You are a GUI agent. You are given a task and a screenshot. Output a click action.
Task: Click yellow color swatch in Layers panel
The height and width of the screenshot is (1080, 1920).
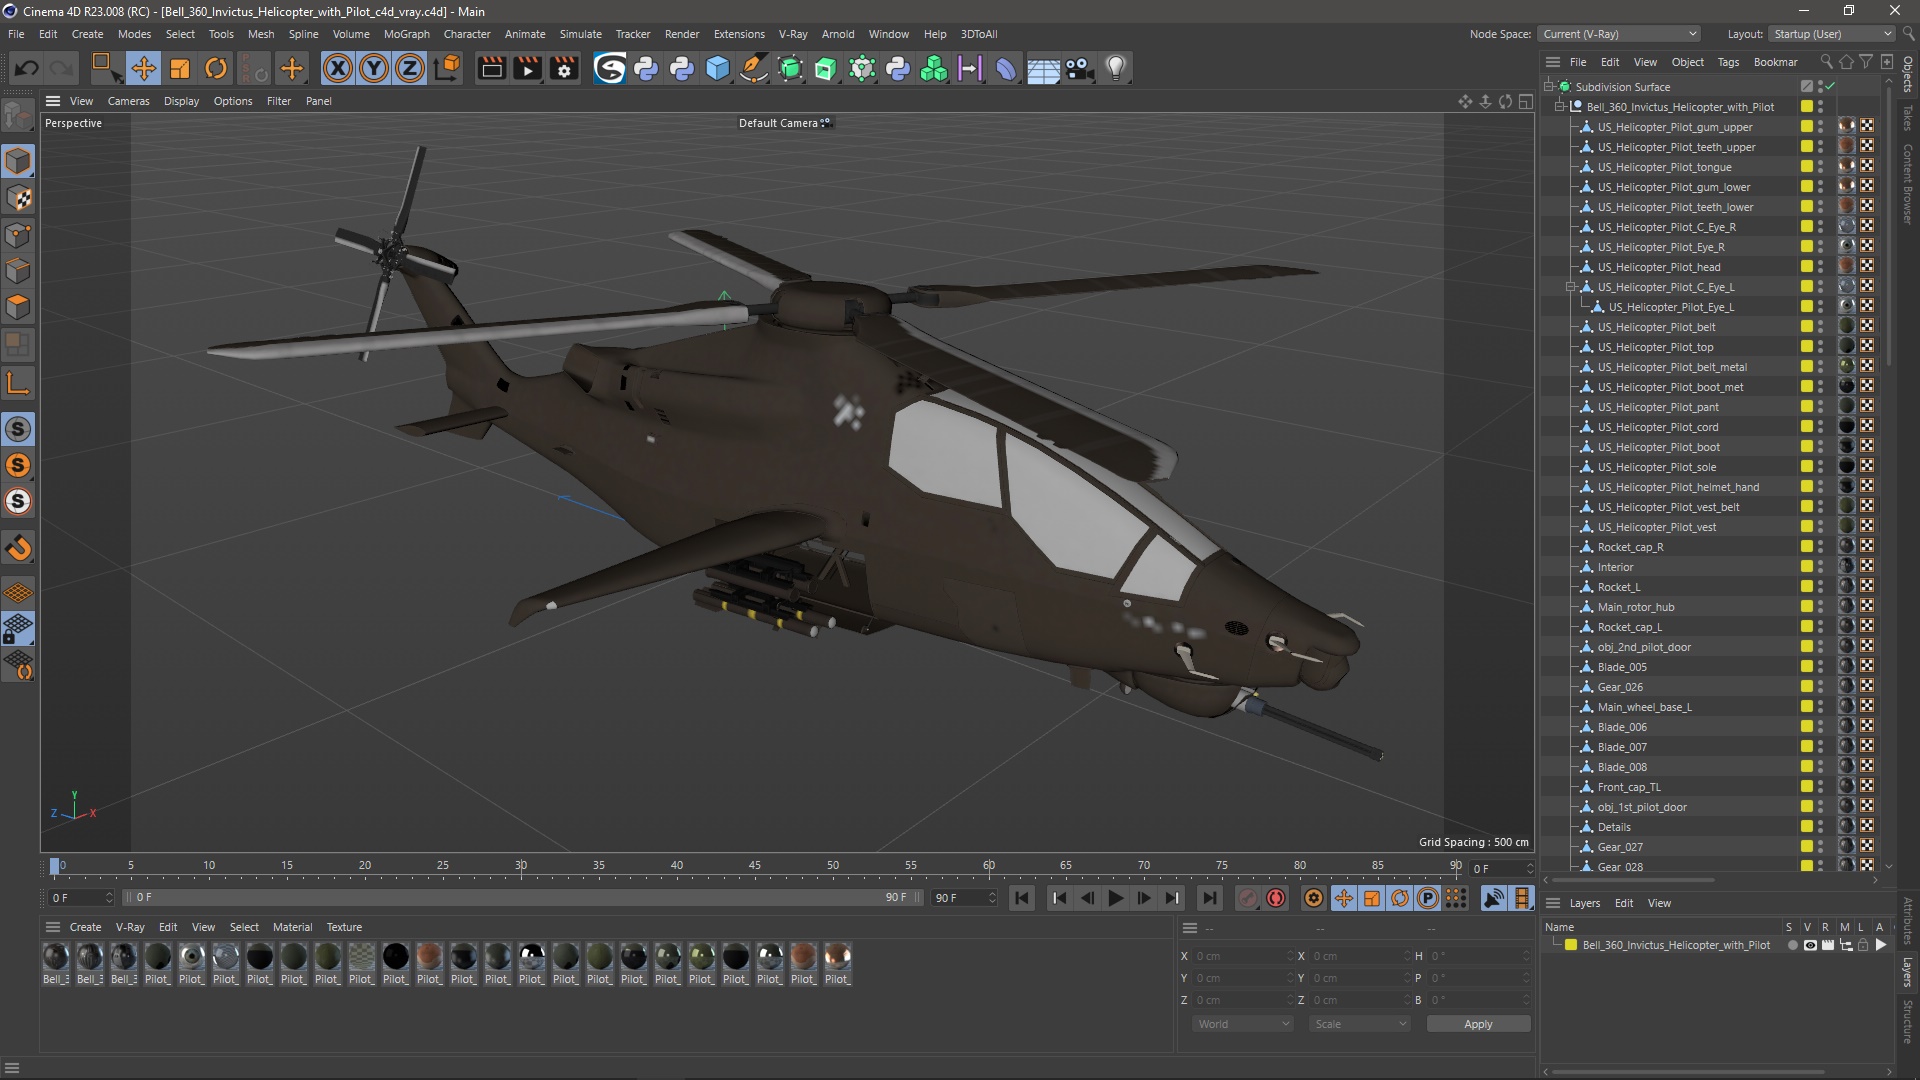click(1571, 945)
